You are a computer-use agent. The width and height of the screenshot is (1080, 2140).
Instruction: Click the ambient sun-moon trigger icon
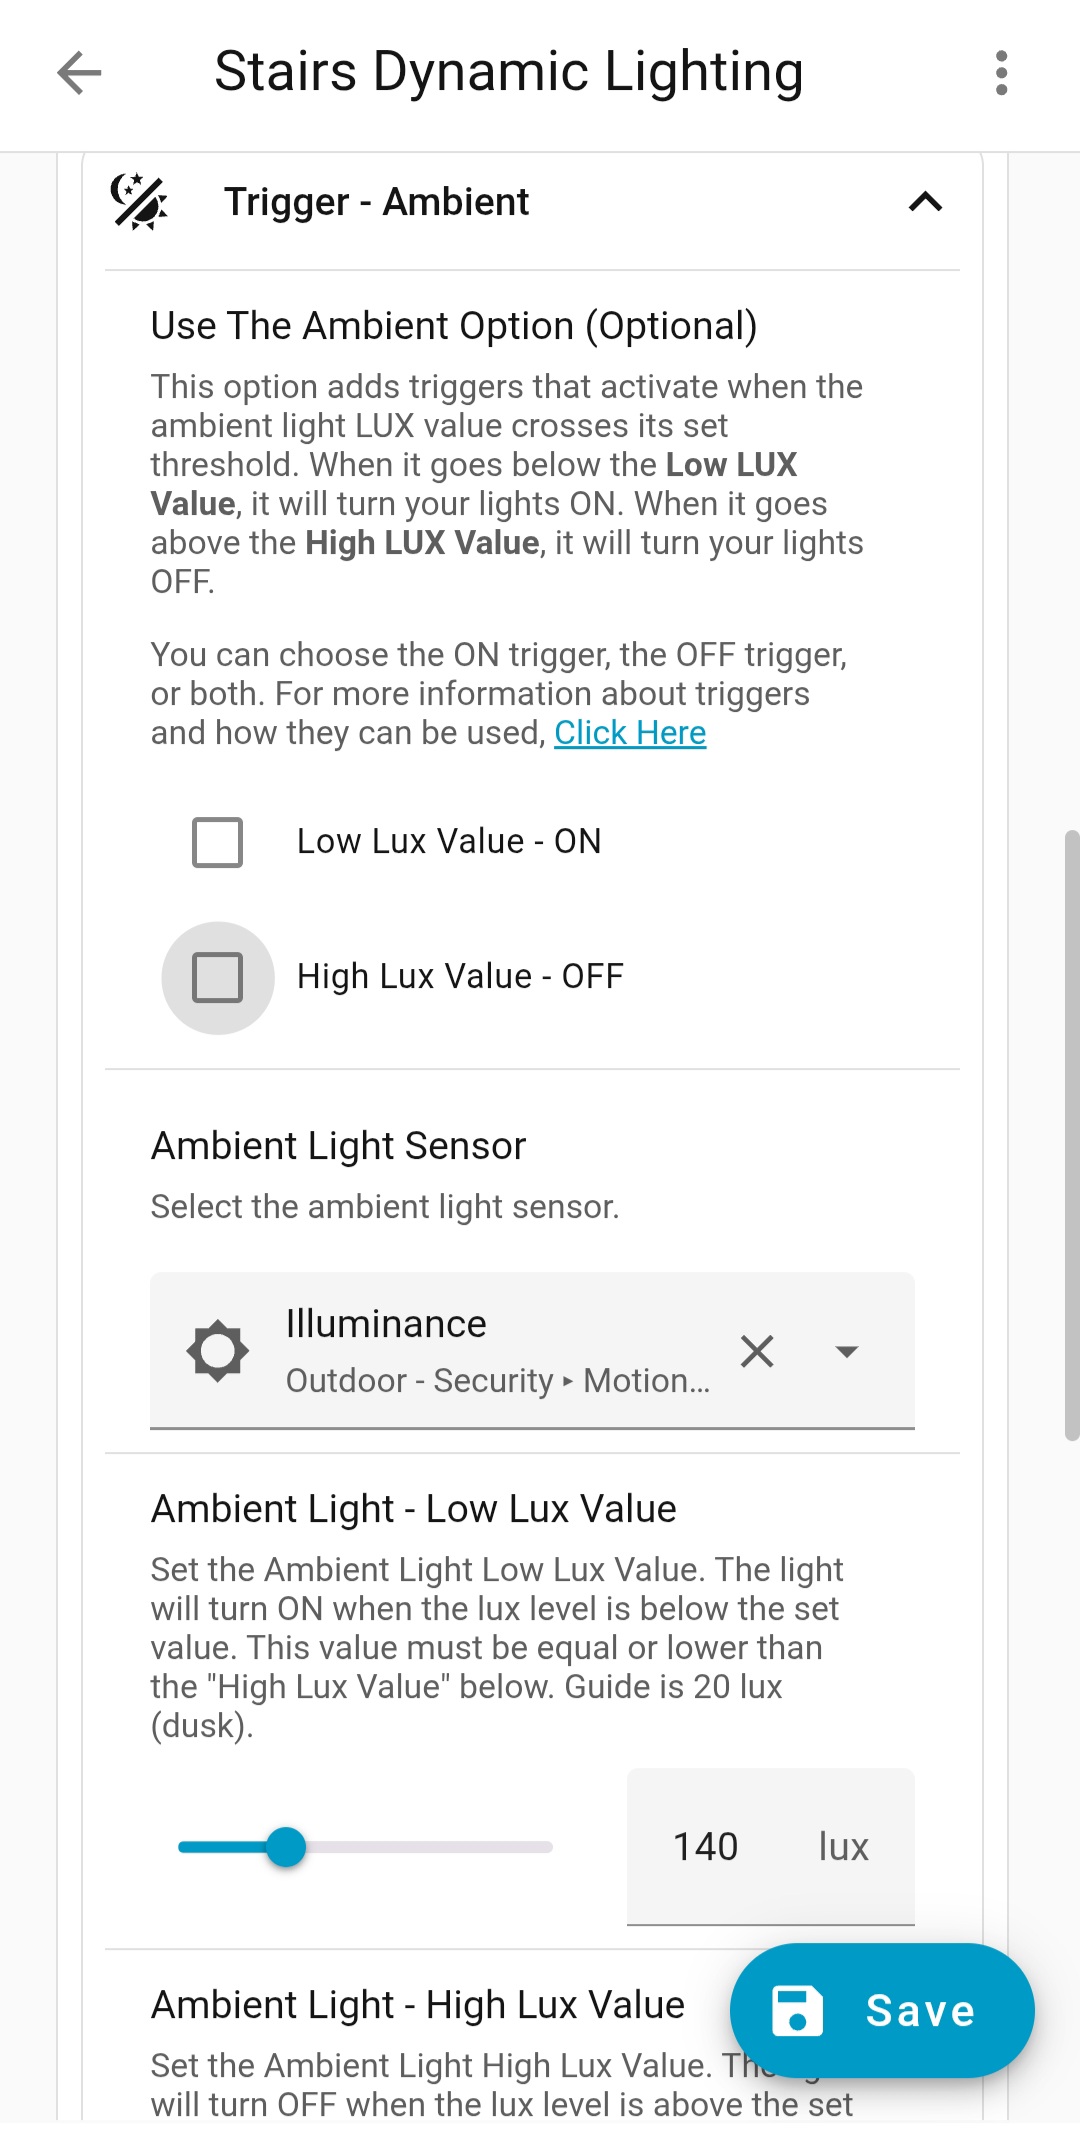pyautogui.click(x=139, y=202)
